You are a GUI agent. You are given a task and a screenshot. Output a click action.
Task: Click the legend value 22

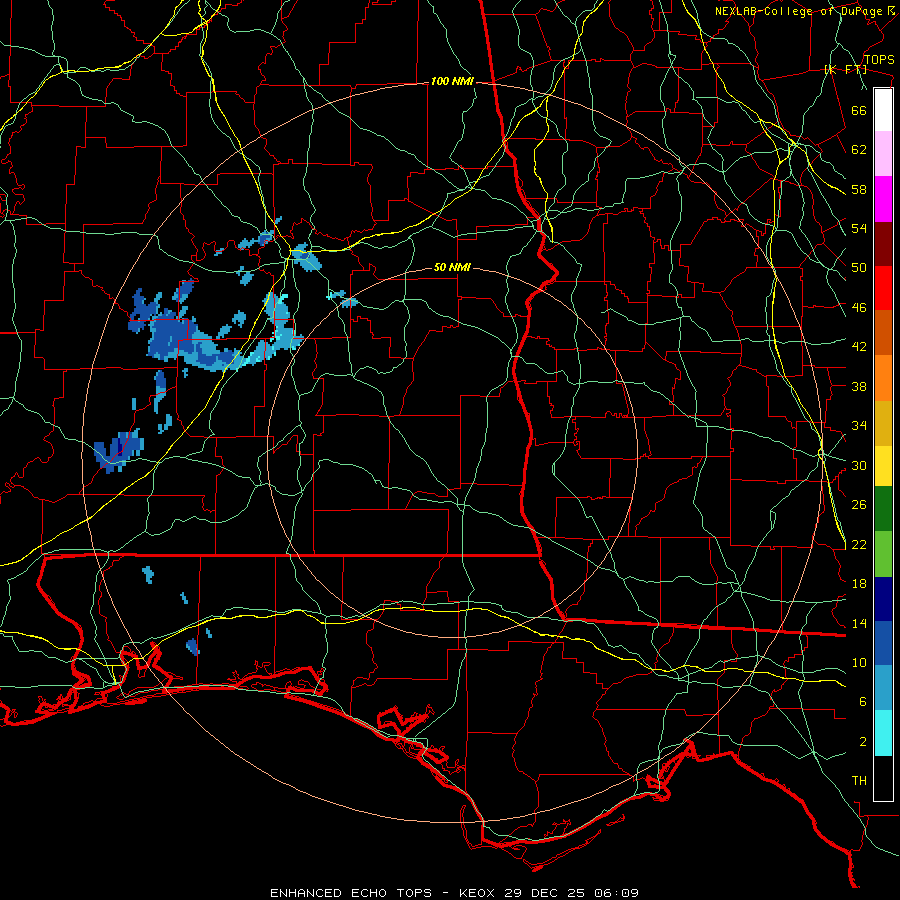click(x=859, y=544)
